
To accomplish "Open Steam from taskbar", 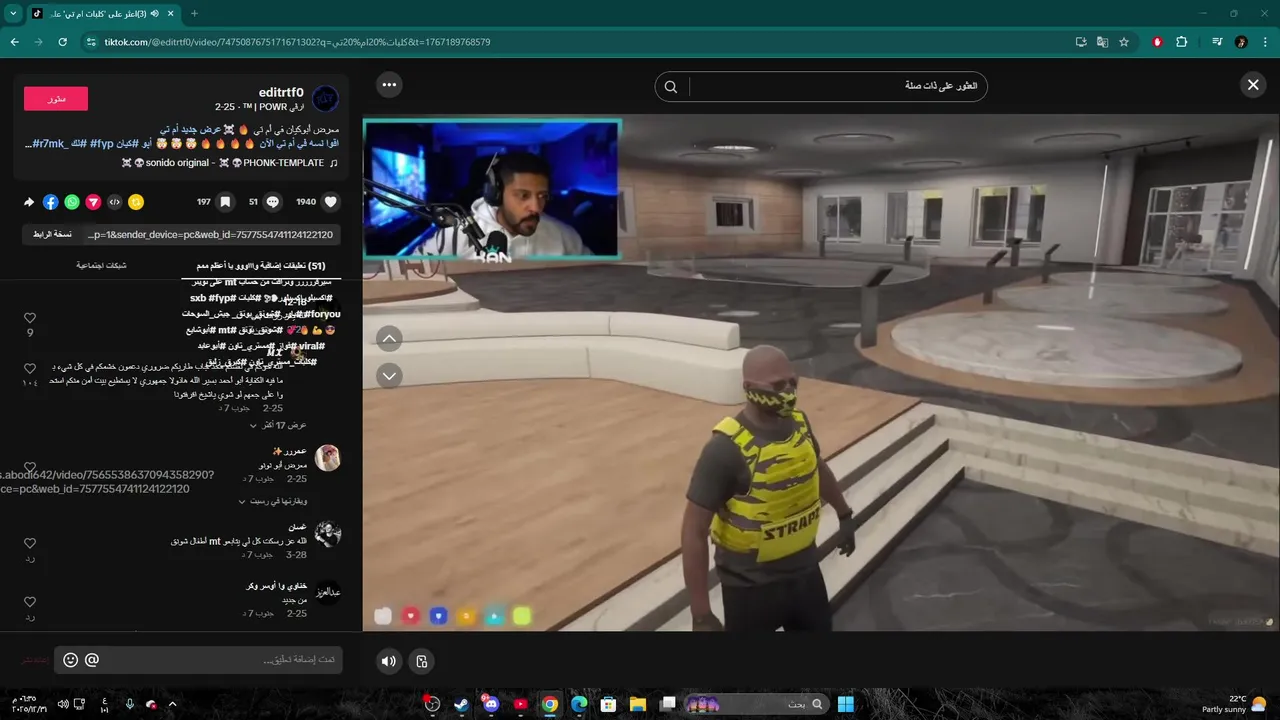I will point(461,704).
